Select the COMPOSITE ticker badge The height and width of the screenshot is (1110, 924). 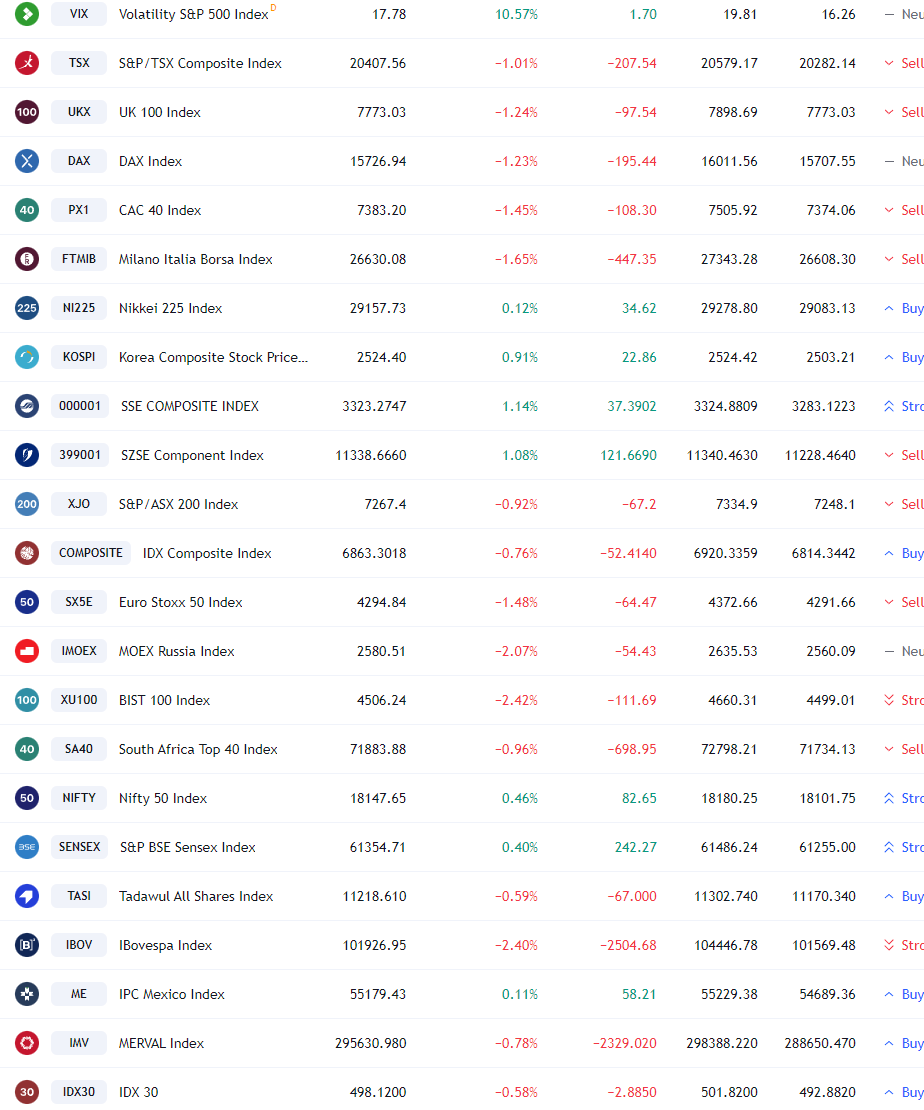point(91,553)
